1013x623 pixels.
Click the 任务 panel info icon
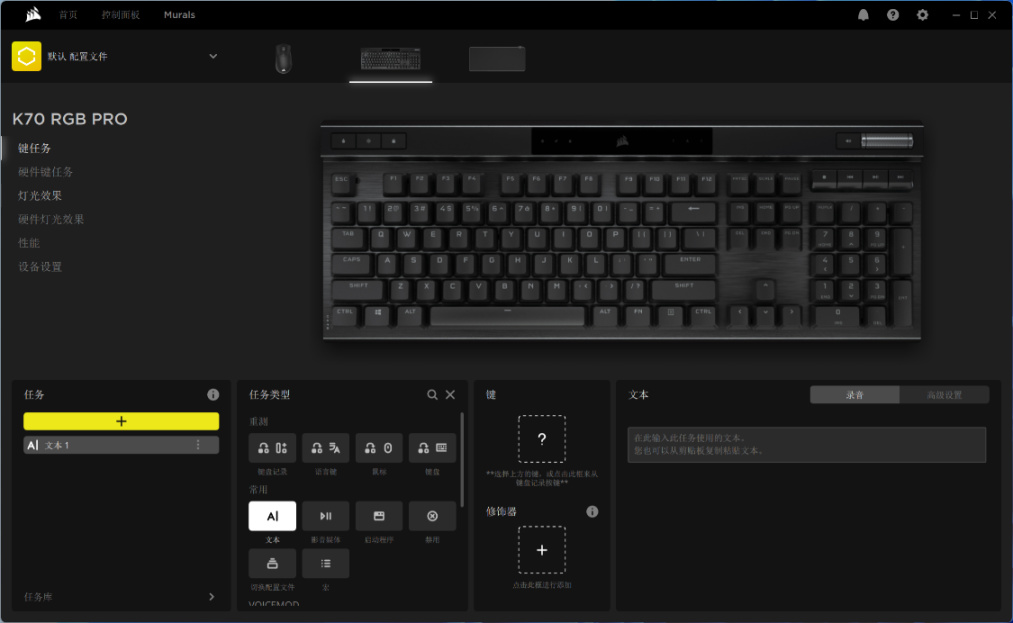click(x=213, y=394)
